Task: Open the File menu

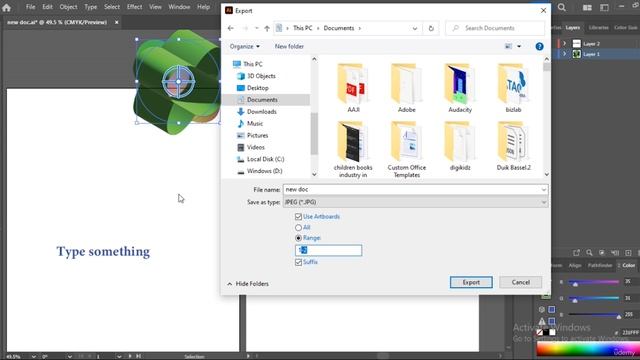Action: tap(30, 7)
